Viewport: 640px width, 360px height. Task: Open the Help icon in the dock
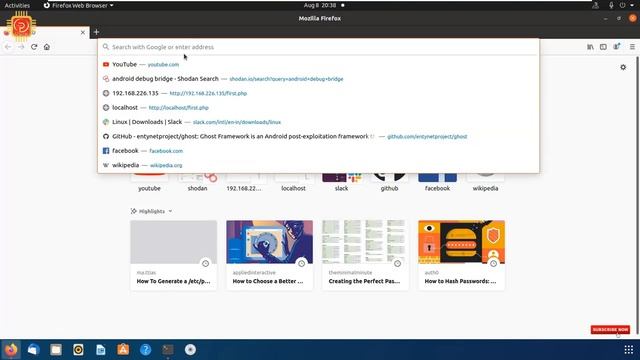click(146, 350)
